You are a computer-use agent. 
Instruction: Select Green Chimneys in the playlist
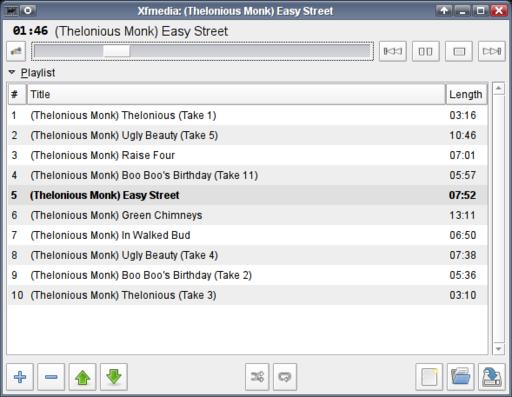point(247,215)
